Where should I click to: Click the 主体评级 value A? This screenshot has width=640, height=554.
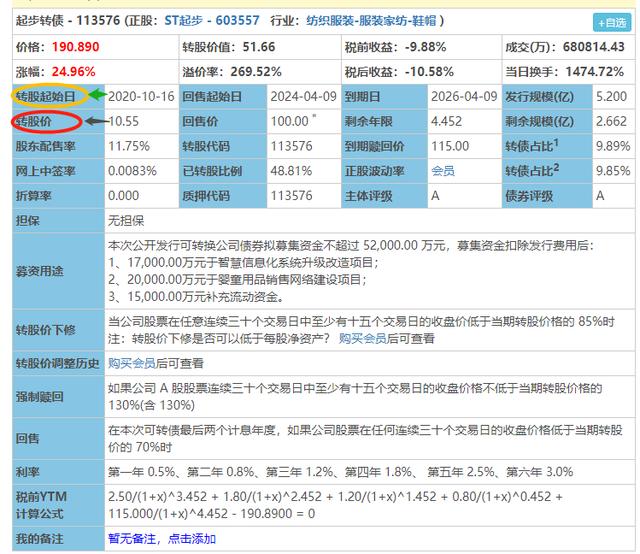(x=435, y=196)
